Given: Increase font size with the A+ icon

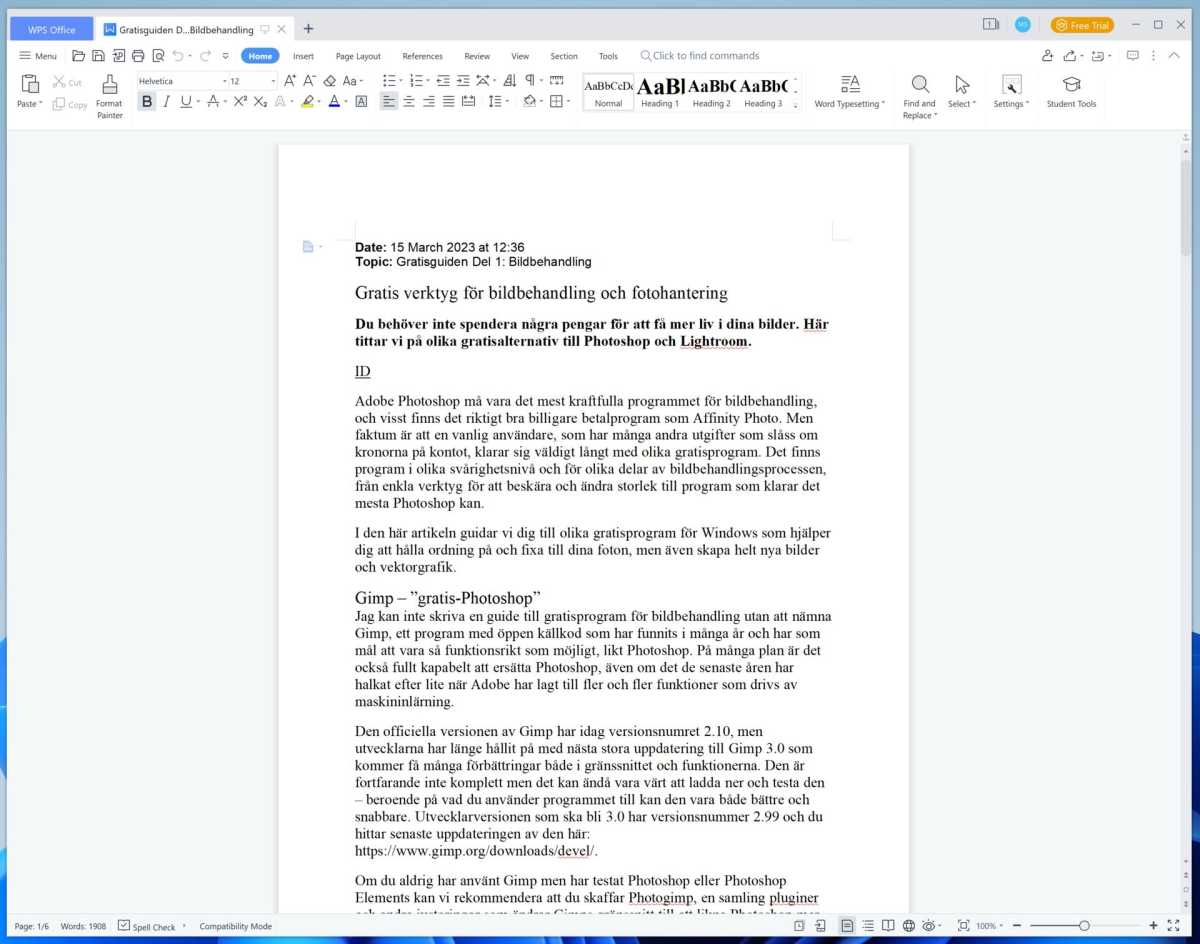Looking at the screenshot, I should (x=290, y=81).
